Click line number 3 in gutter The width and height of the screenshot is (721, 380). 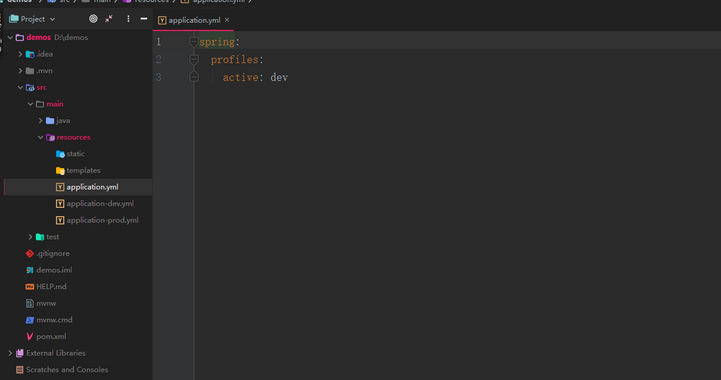tap(159, 77)
